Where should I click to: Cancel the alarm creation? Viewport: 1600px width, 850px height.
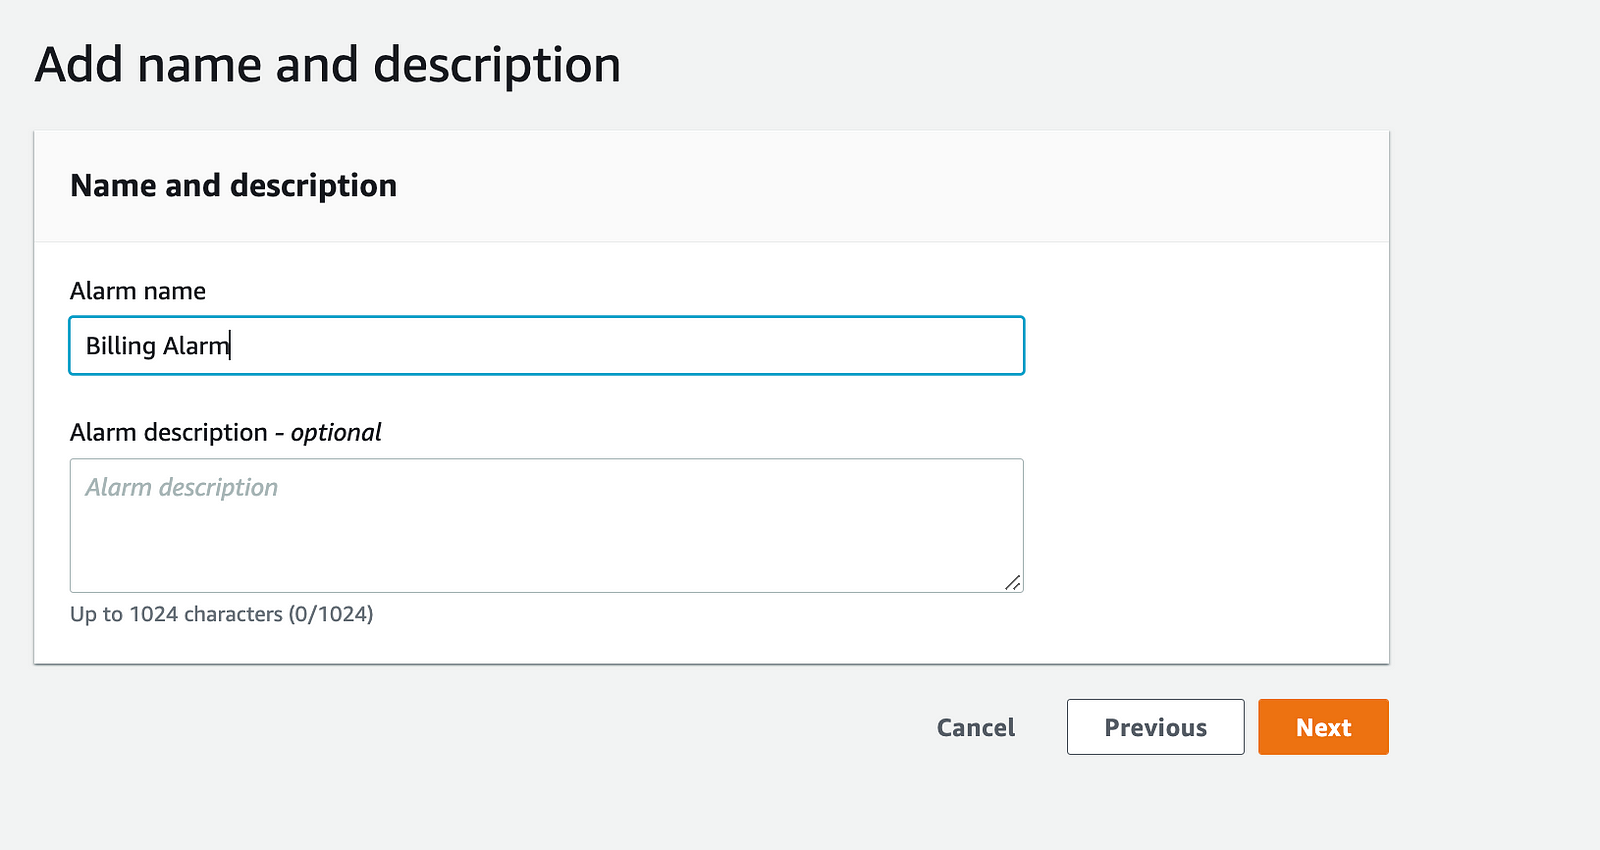pos(975,727)
